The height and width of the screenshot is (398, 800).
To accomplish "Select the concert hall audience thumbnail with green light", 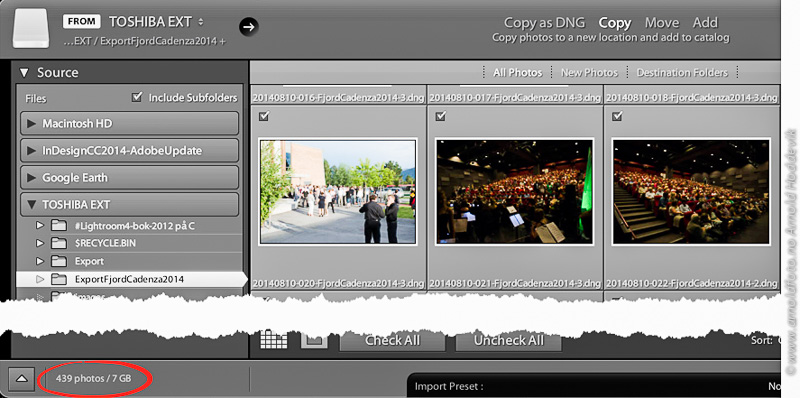I will pyautogui.click(x=514, y=191).
